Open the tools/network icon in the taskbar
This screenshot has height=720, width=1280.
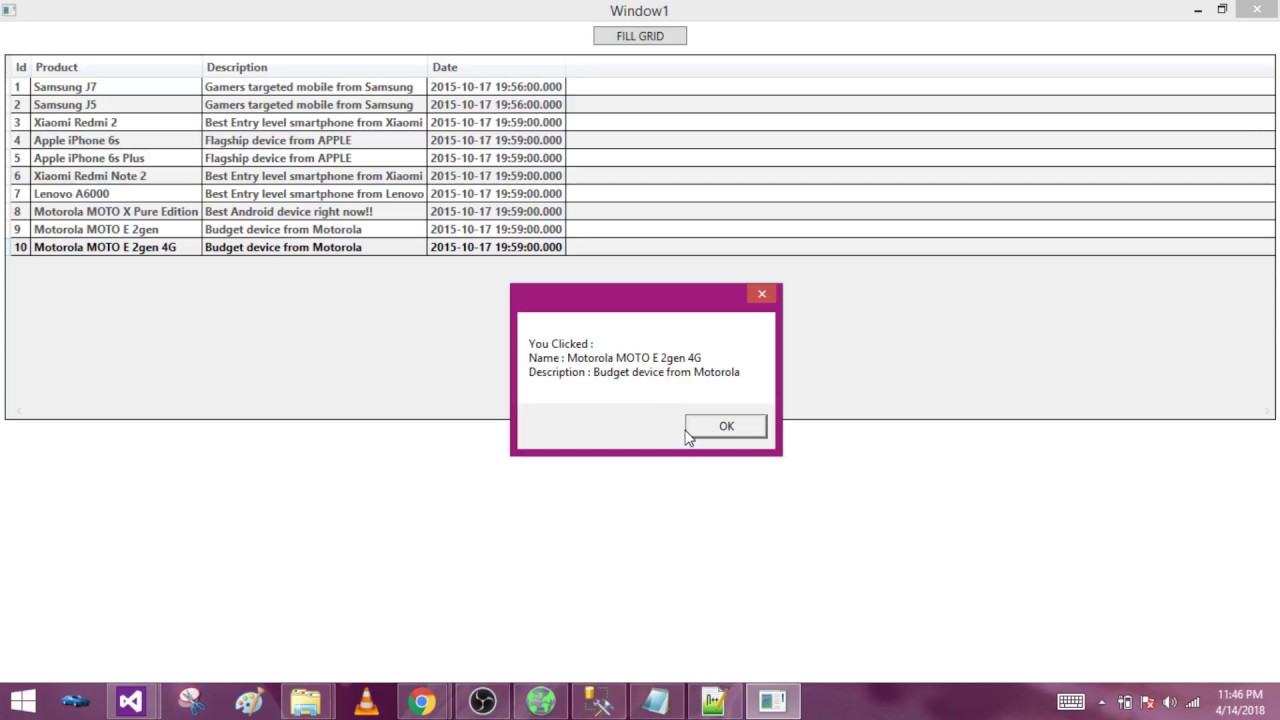[598, 701]
